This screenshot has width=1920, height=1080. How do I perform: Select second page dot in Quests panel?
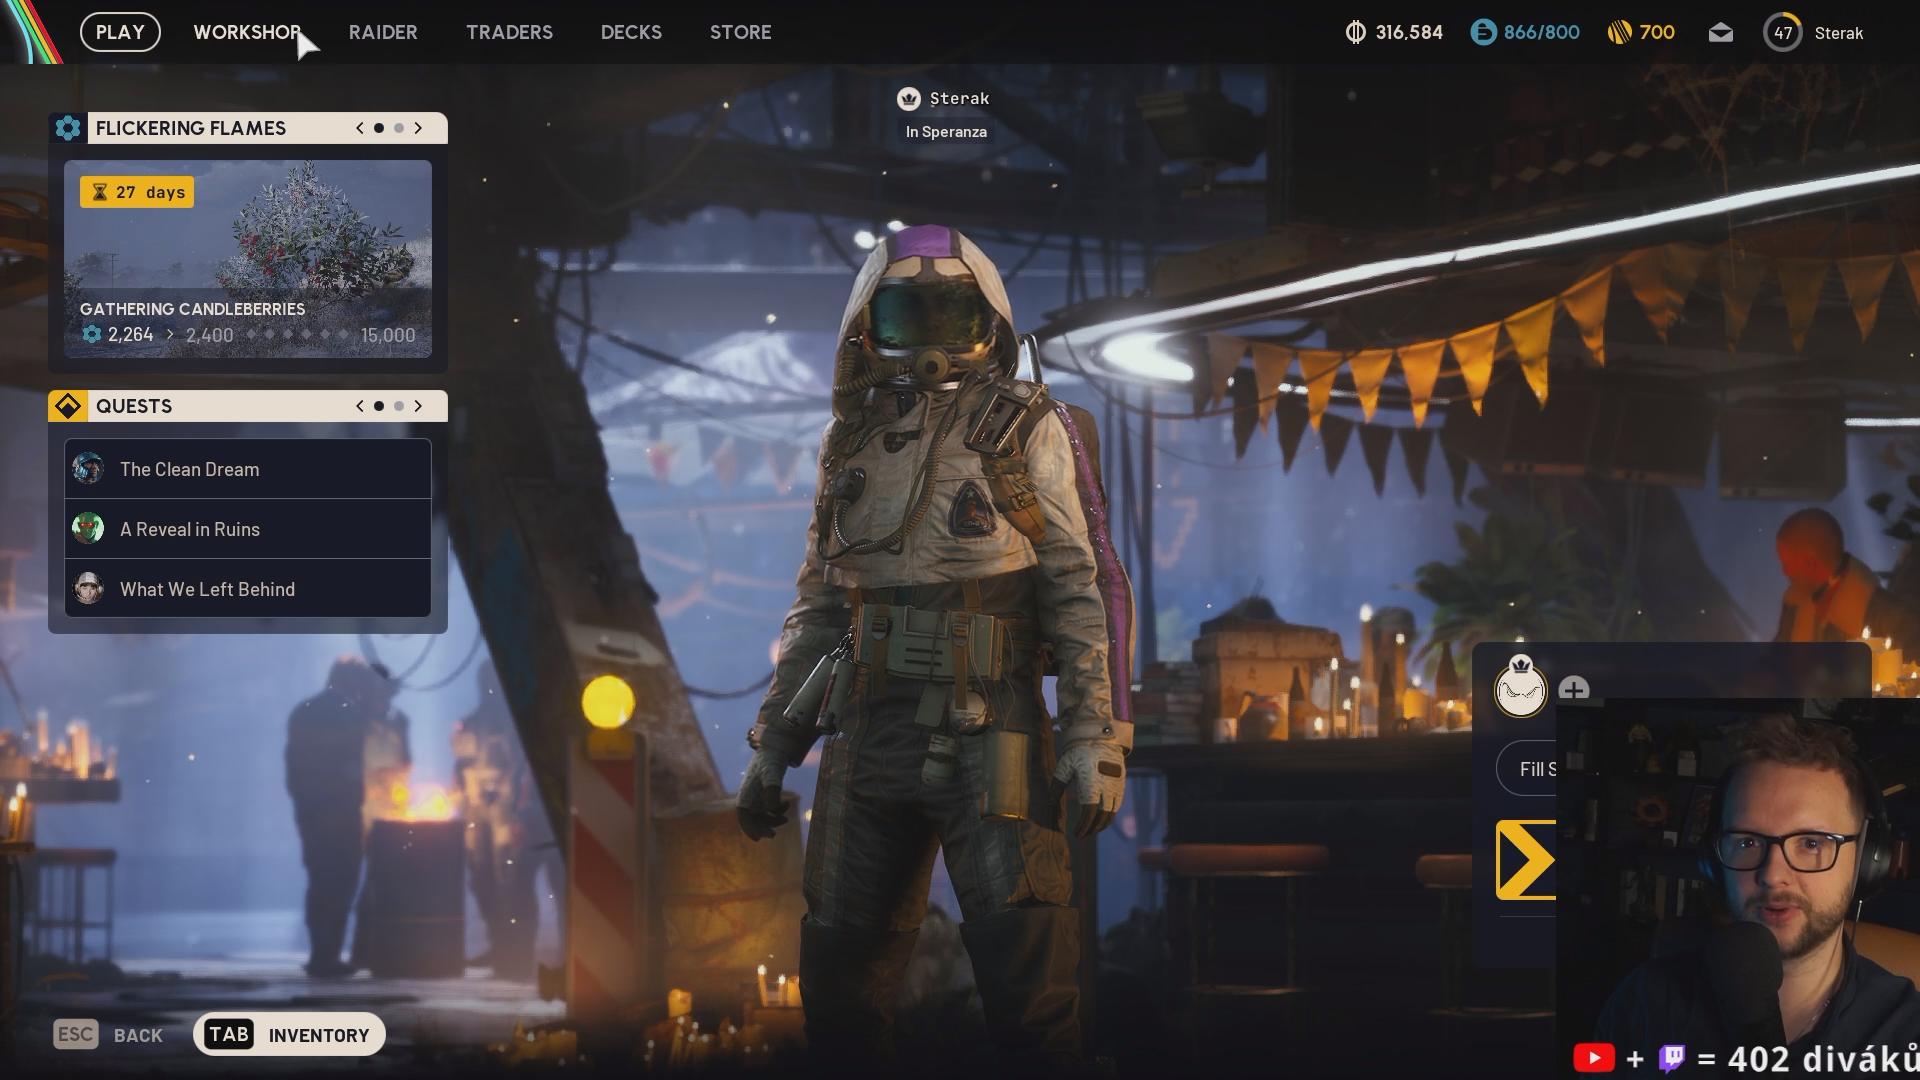point(399,406)
